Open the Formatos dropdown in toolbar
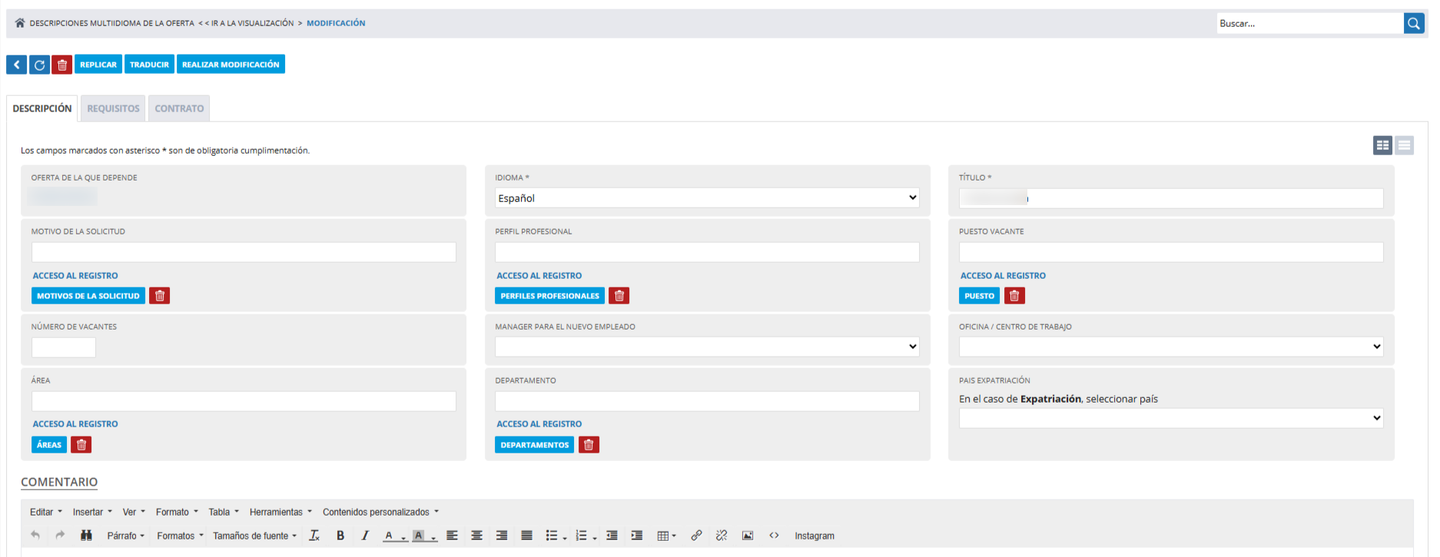1440x557 pixels. pos(180,536)
